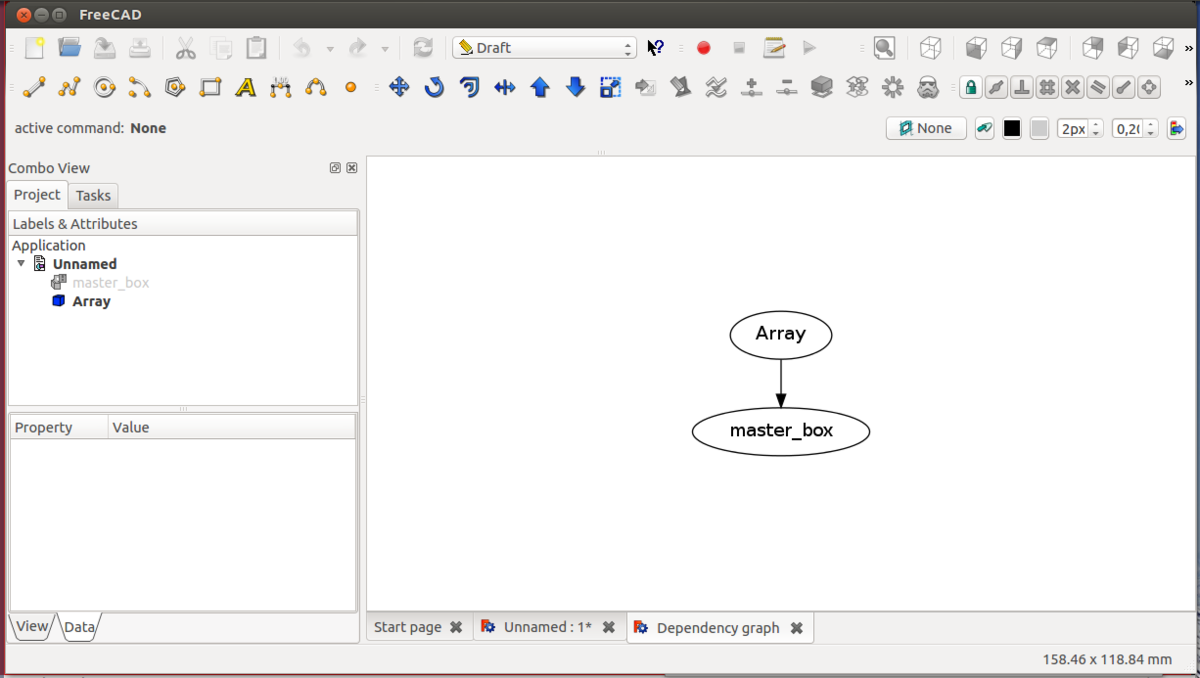Open the black line color swatch
The image size is (1200, 678).
1012,128
